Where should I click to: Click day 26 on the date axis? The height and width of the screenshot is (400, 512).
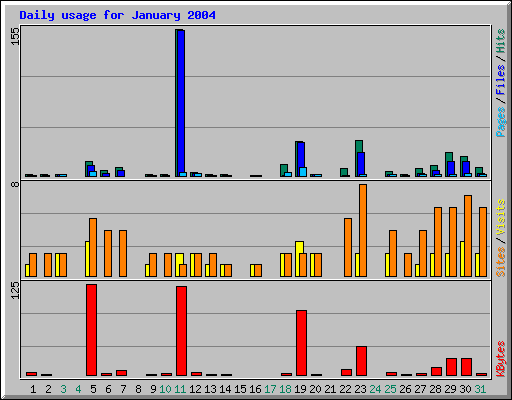[x=405, y=389]
